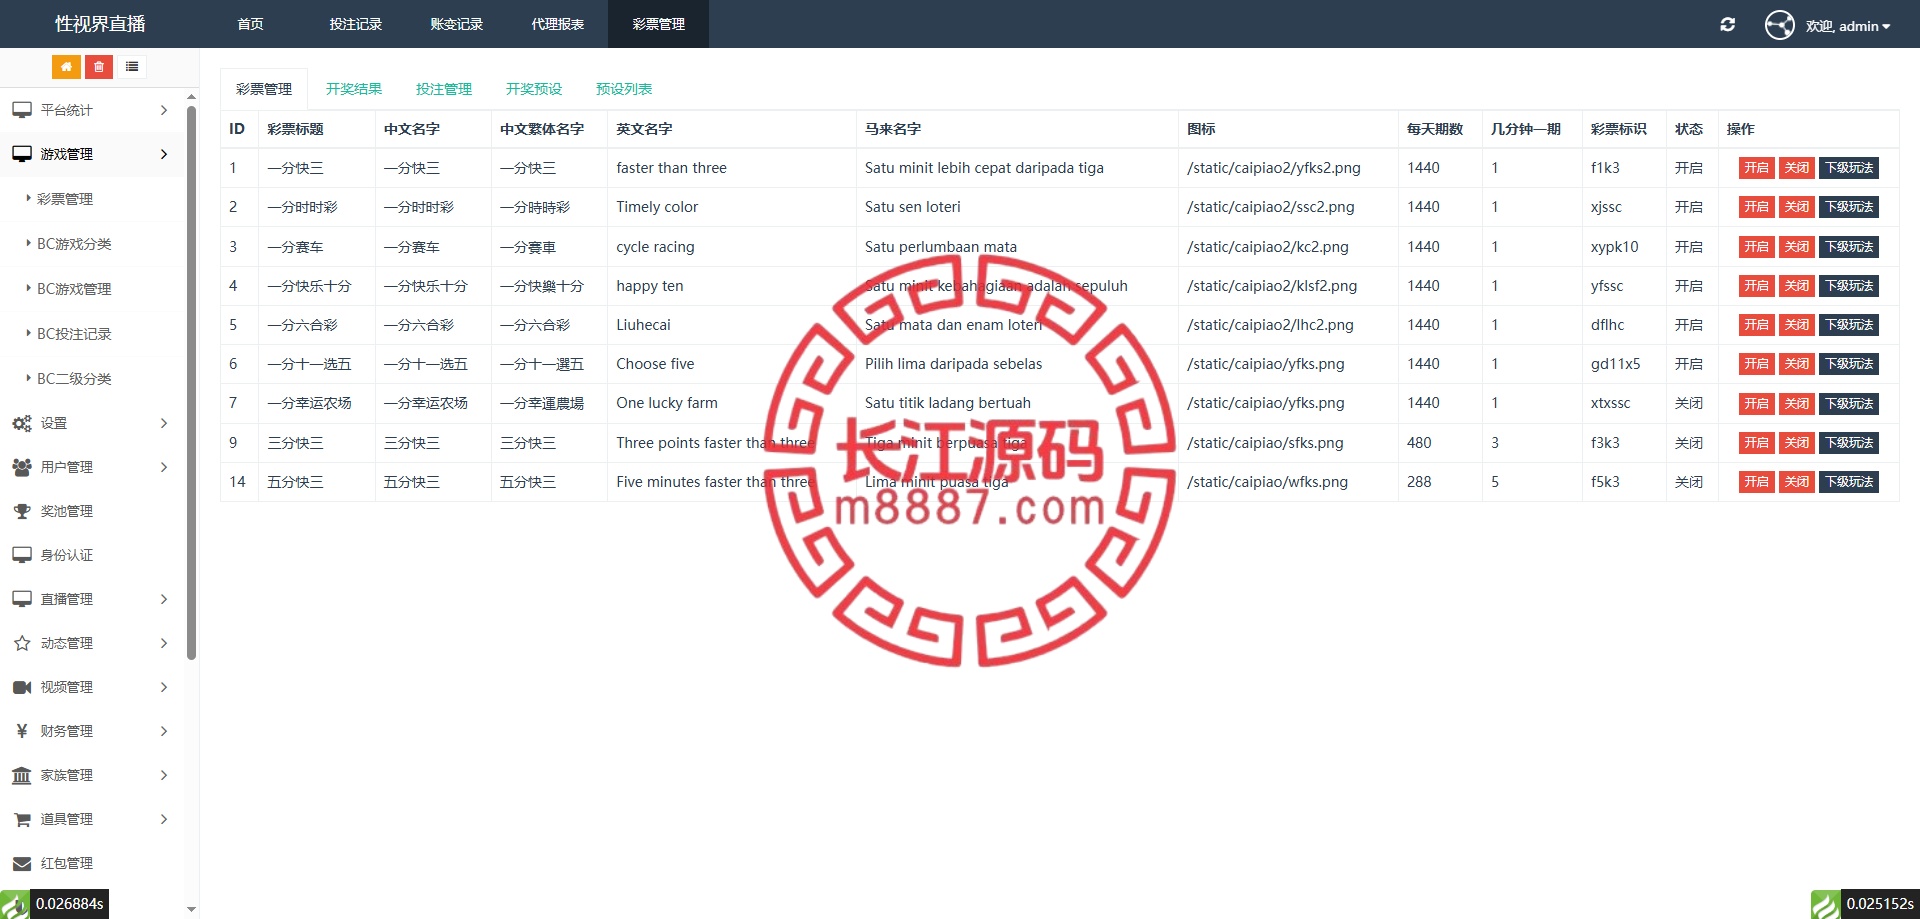Click the 设置 gears icon
Viewport: 1920px width, 919px height.
[22, 423]
